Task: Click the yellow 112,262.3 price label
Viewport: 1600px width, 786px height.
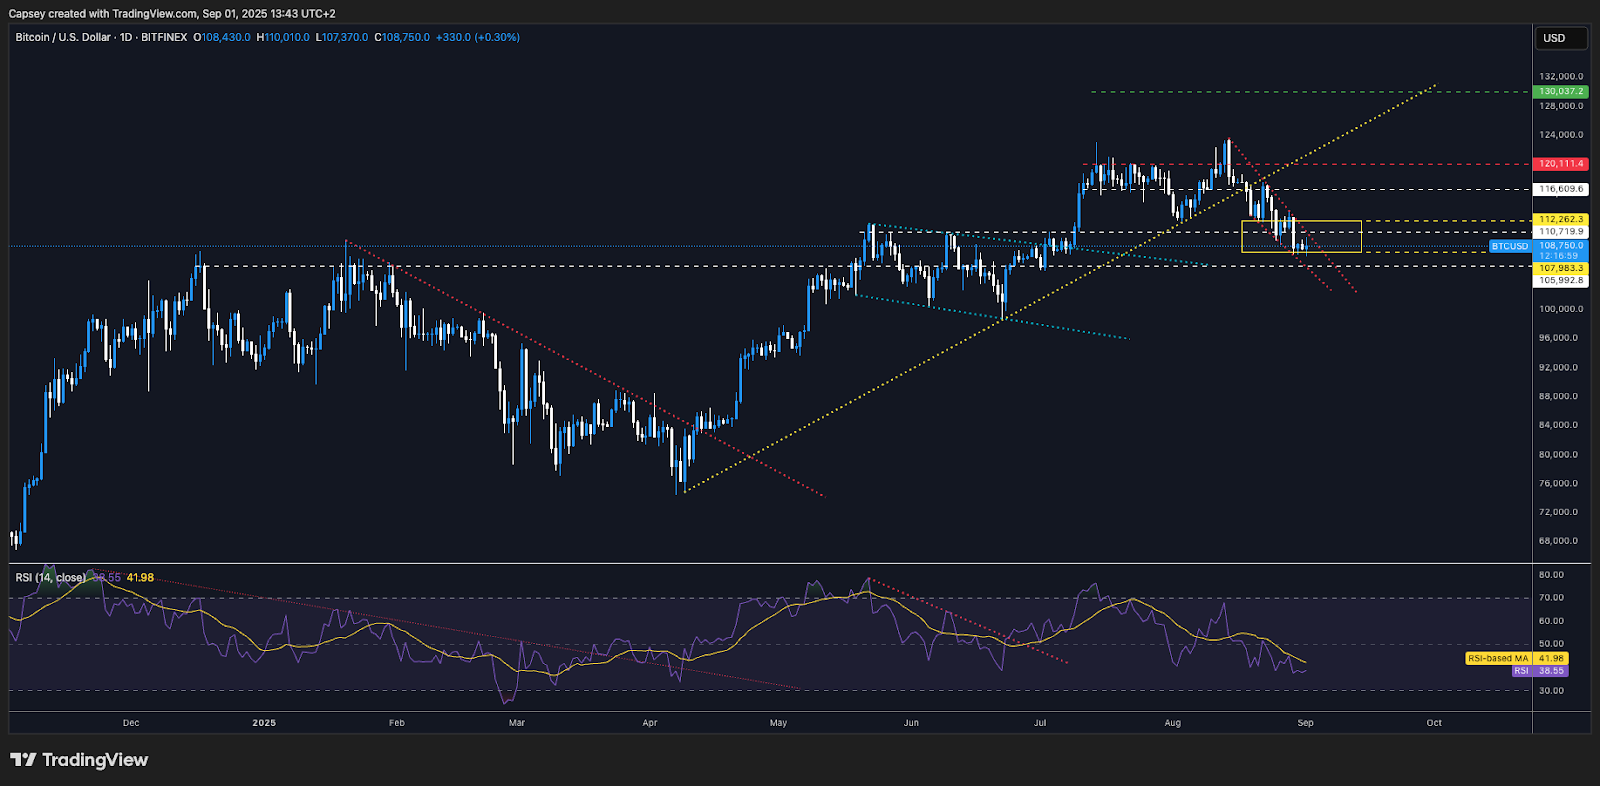Action: [1560, 220]
